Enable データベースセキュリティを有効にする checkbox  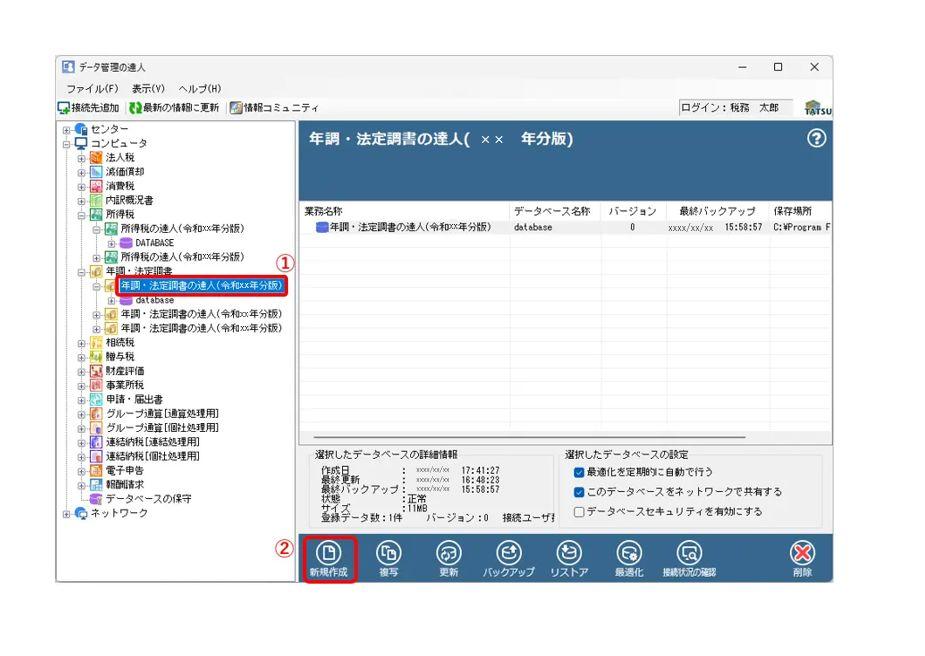pyautogui.click(x=579, y=511)
